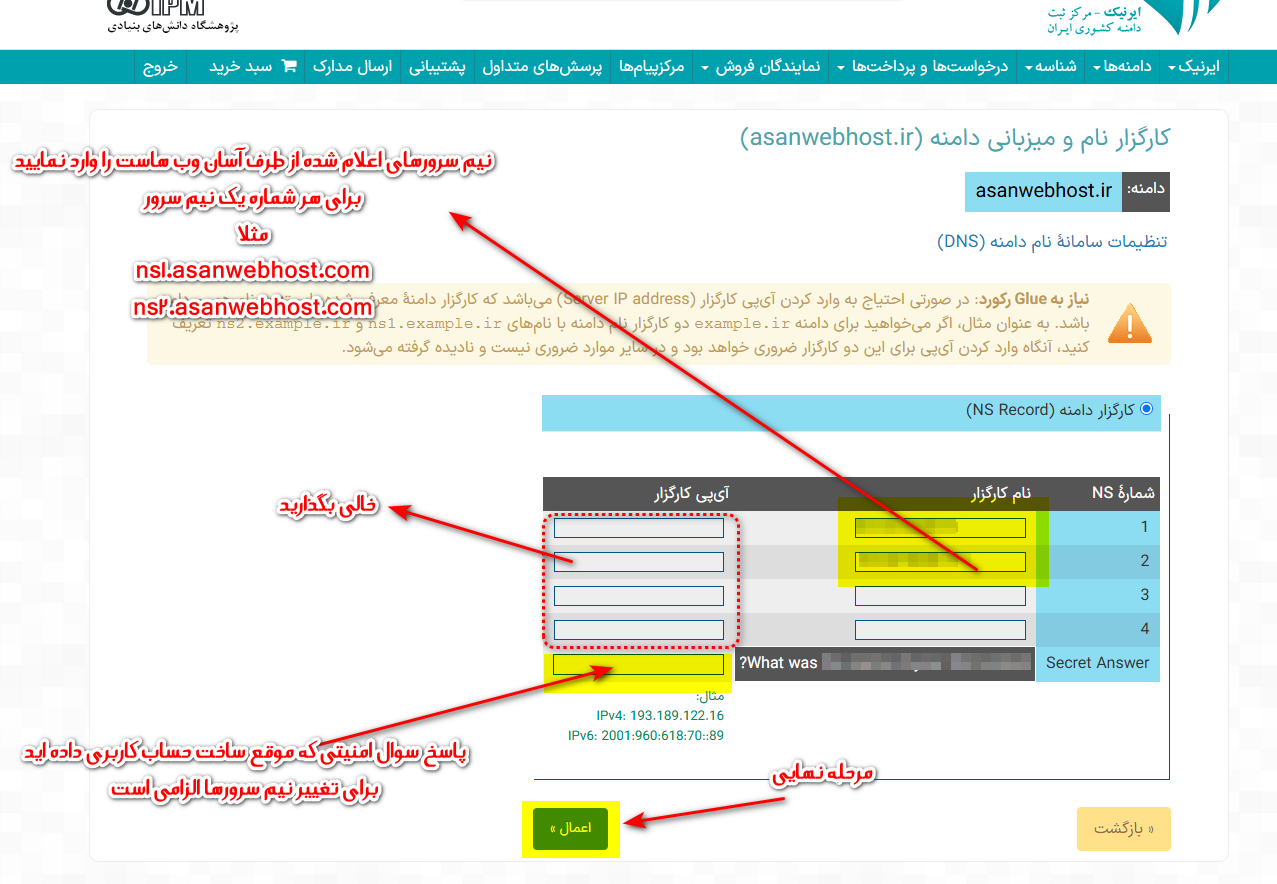Open the دامنه‌ها dropdown menu
This screenshot has height=884, width=1277.
pyautogui.click(x=1129, y=67)
